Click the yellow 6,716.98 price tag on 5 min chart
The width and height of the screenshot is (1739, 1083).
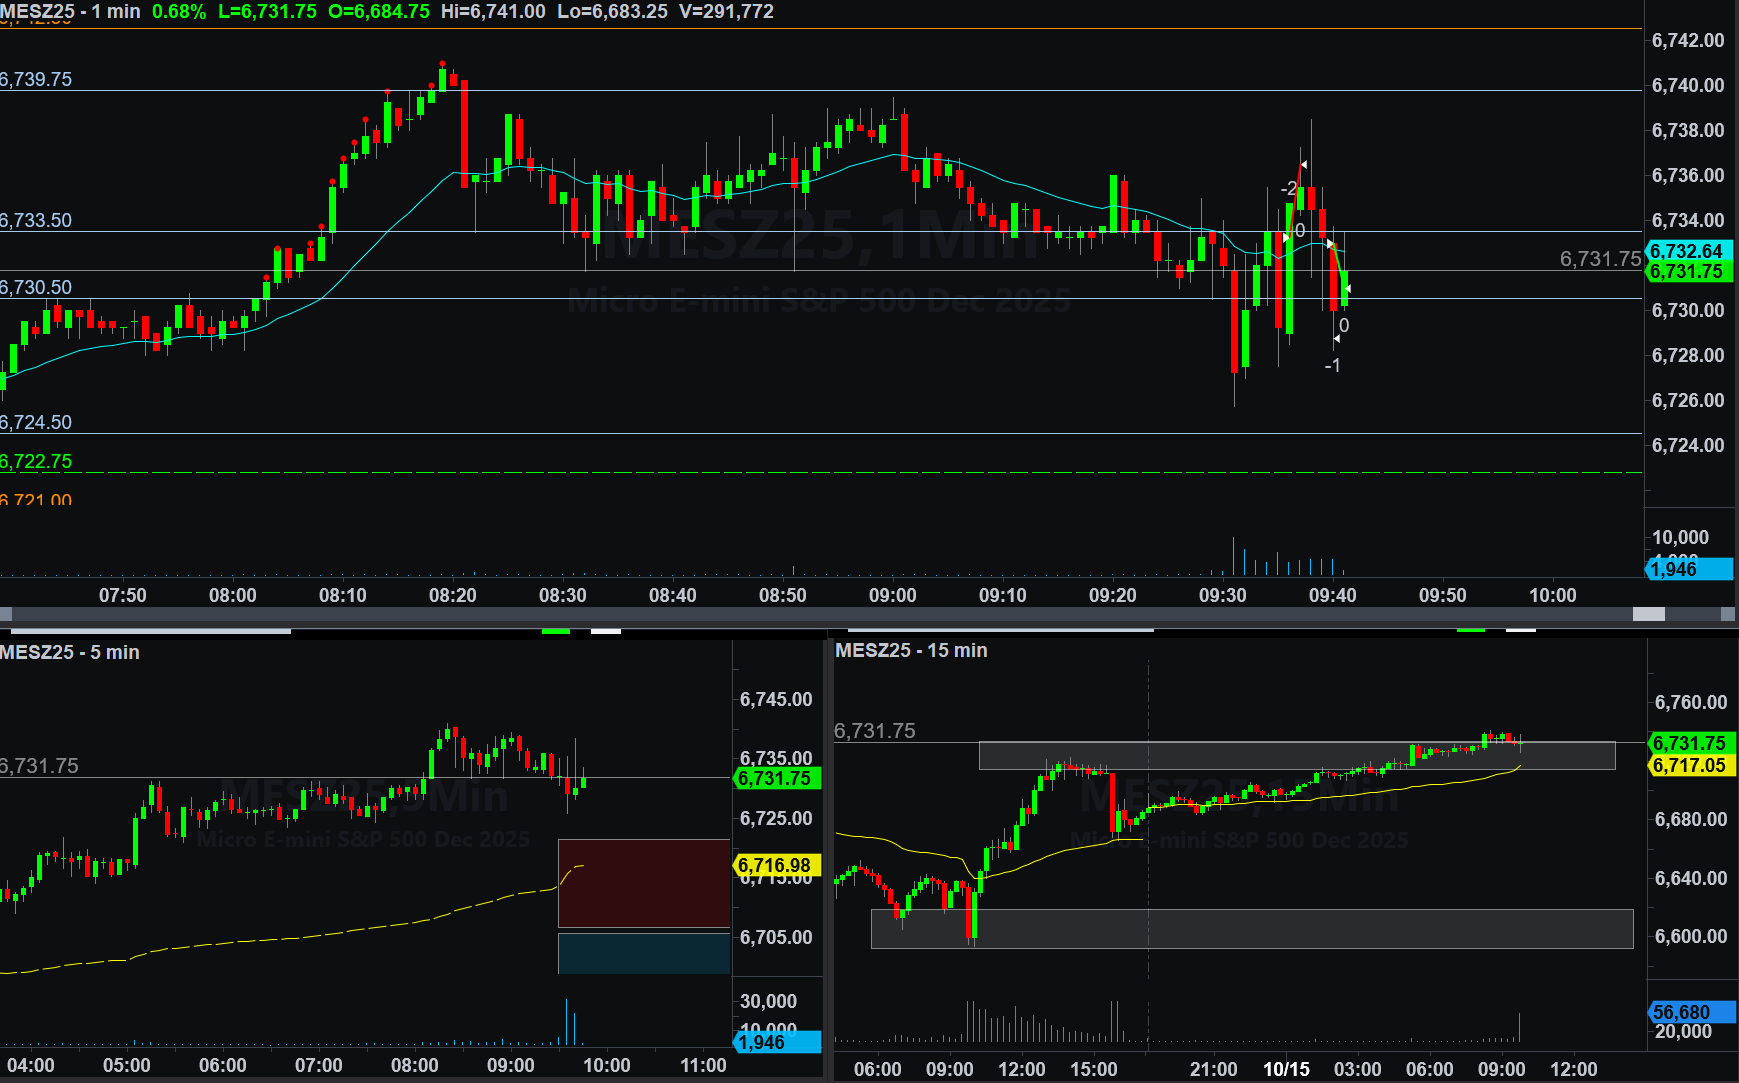(776, 865)
